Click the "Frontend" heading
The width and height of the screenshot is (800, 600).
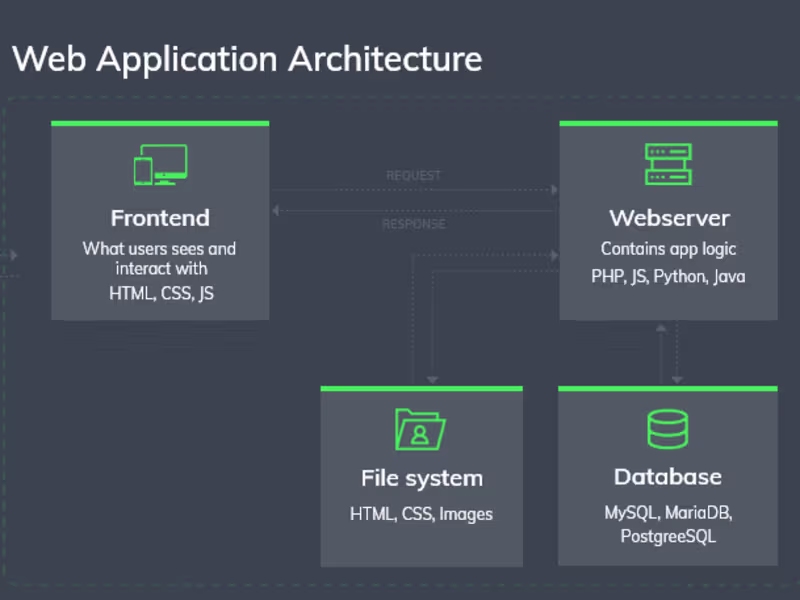[x=160, y=218]
